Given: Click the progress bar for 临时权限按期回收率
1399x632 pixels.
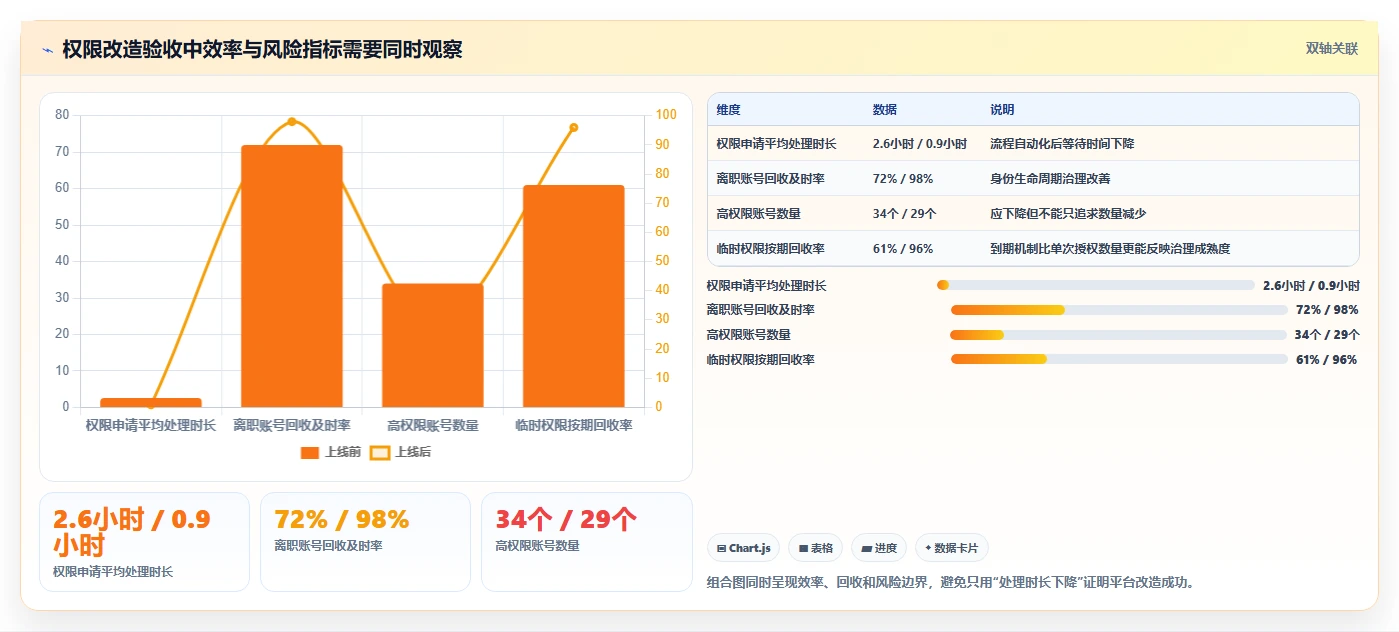Looking at the screenshot, I should [1119, 359].
